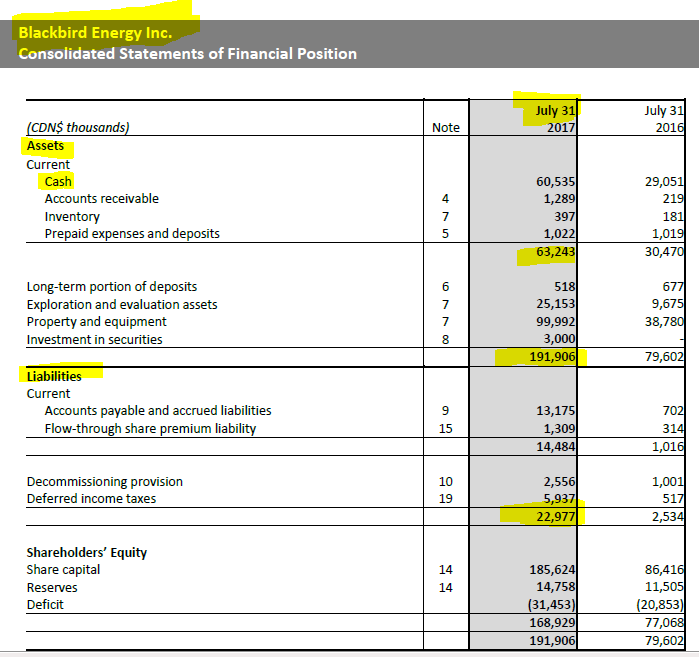This screenshot has height=657, width=699.
Task: Select total equity 2016 value 77,068
Action: point(664,622)
